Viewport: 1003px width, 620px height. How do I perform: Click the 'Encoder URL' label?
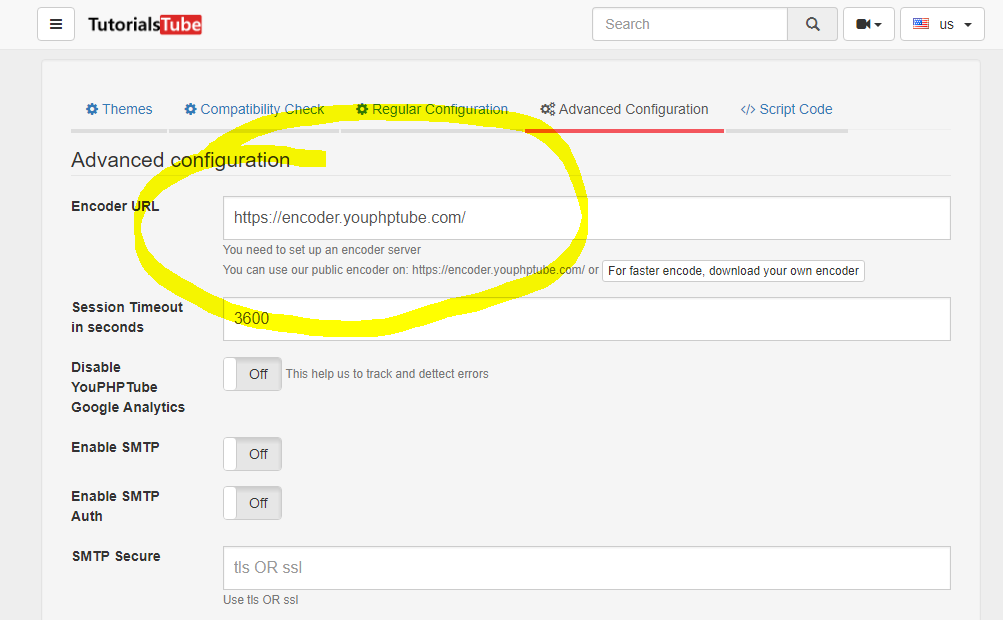pyautogui.click(x=115, y=206)
